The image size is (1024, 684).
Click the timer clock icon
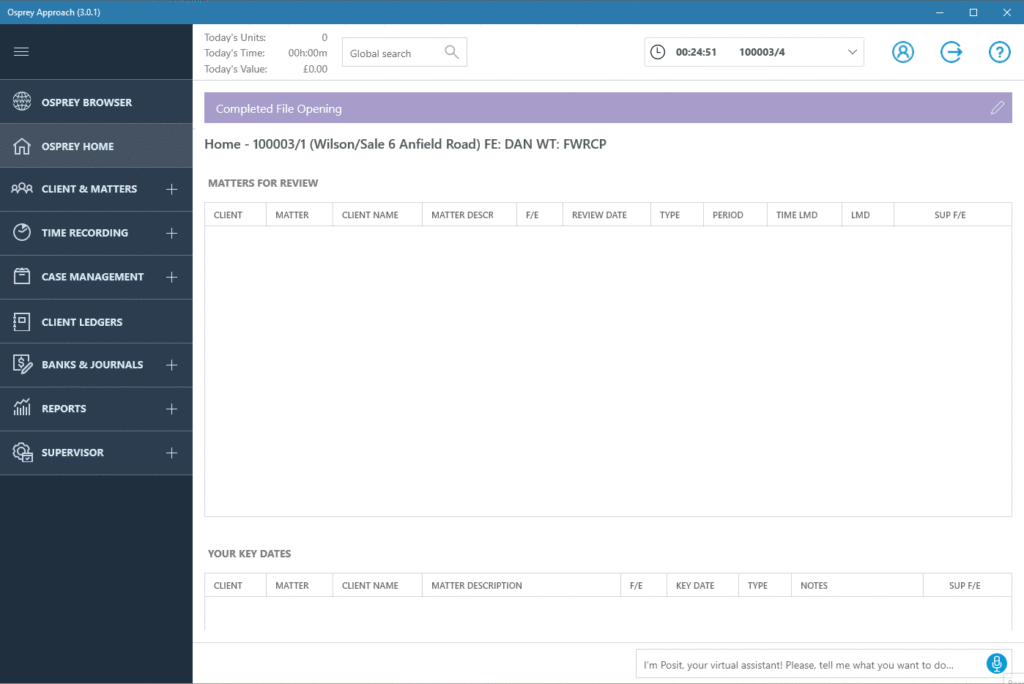658,52
